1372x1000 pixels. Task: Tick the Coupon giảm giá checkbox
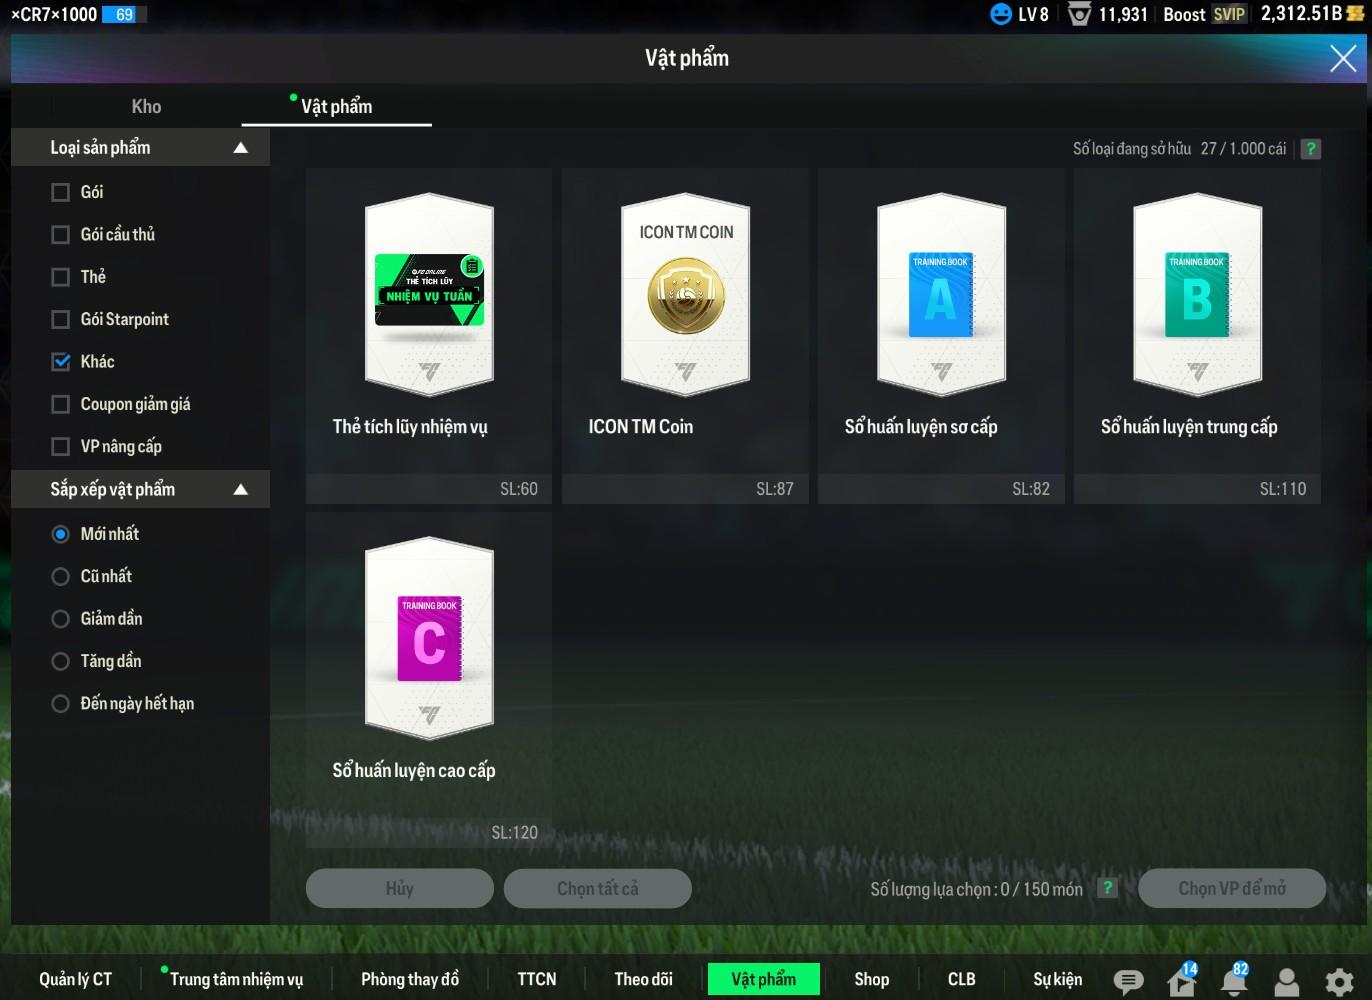click(61, 404)
